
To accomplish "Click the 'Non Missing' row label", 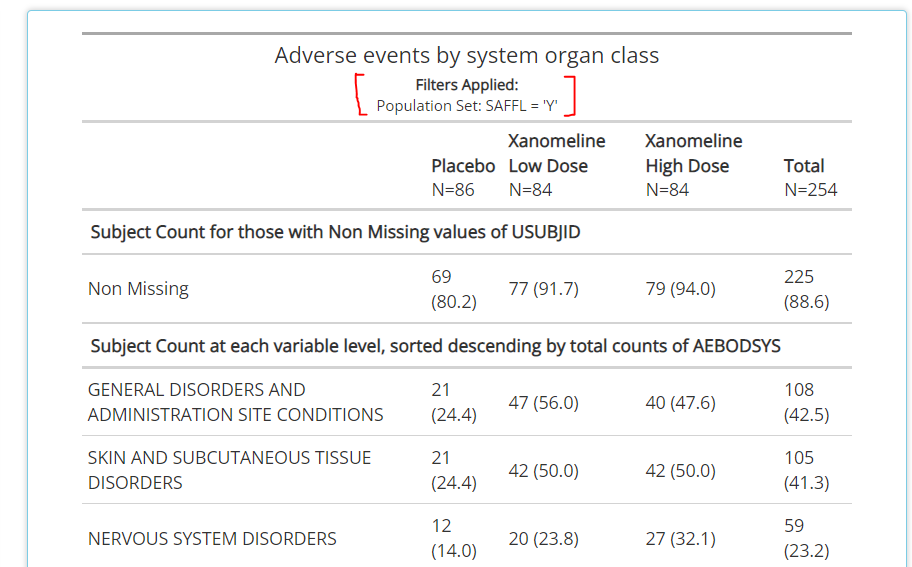I will pyautogui.click(x=138, y=289).
